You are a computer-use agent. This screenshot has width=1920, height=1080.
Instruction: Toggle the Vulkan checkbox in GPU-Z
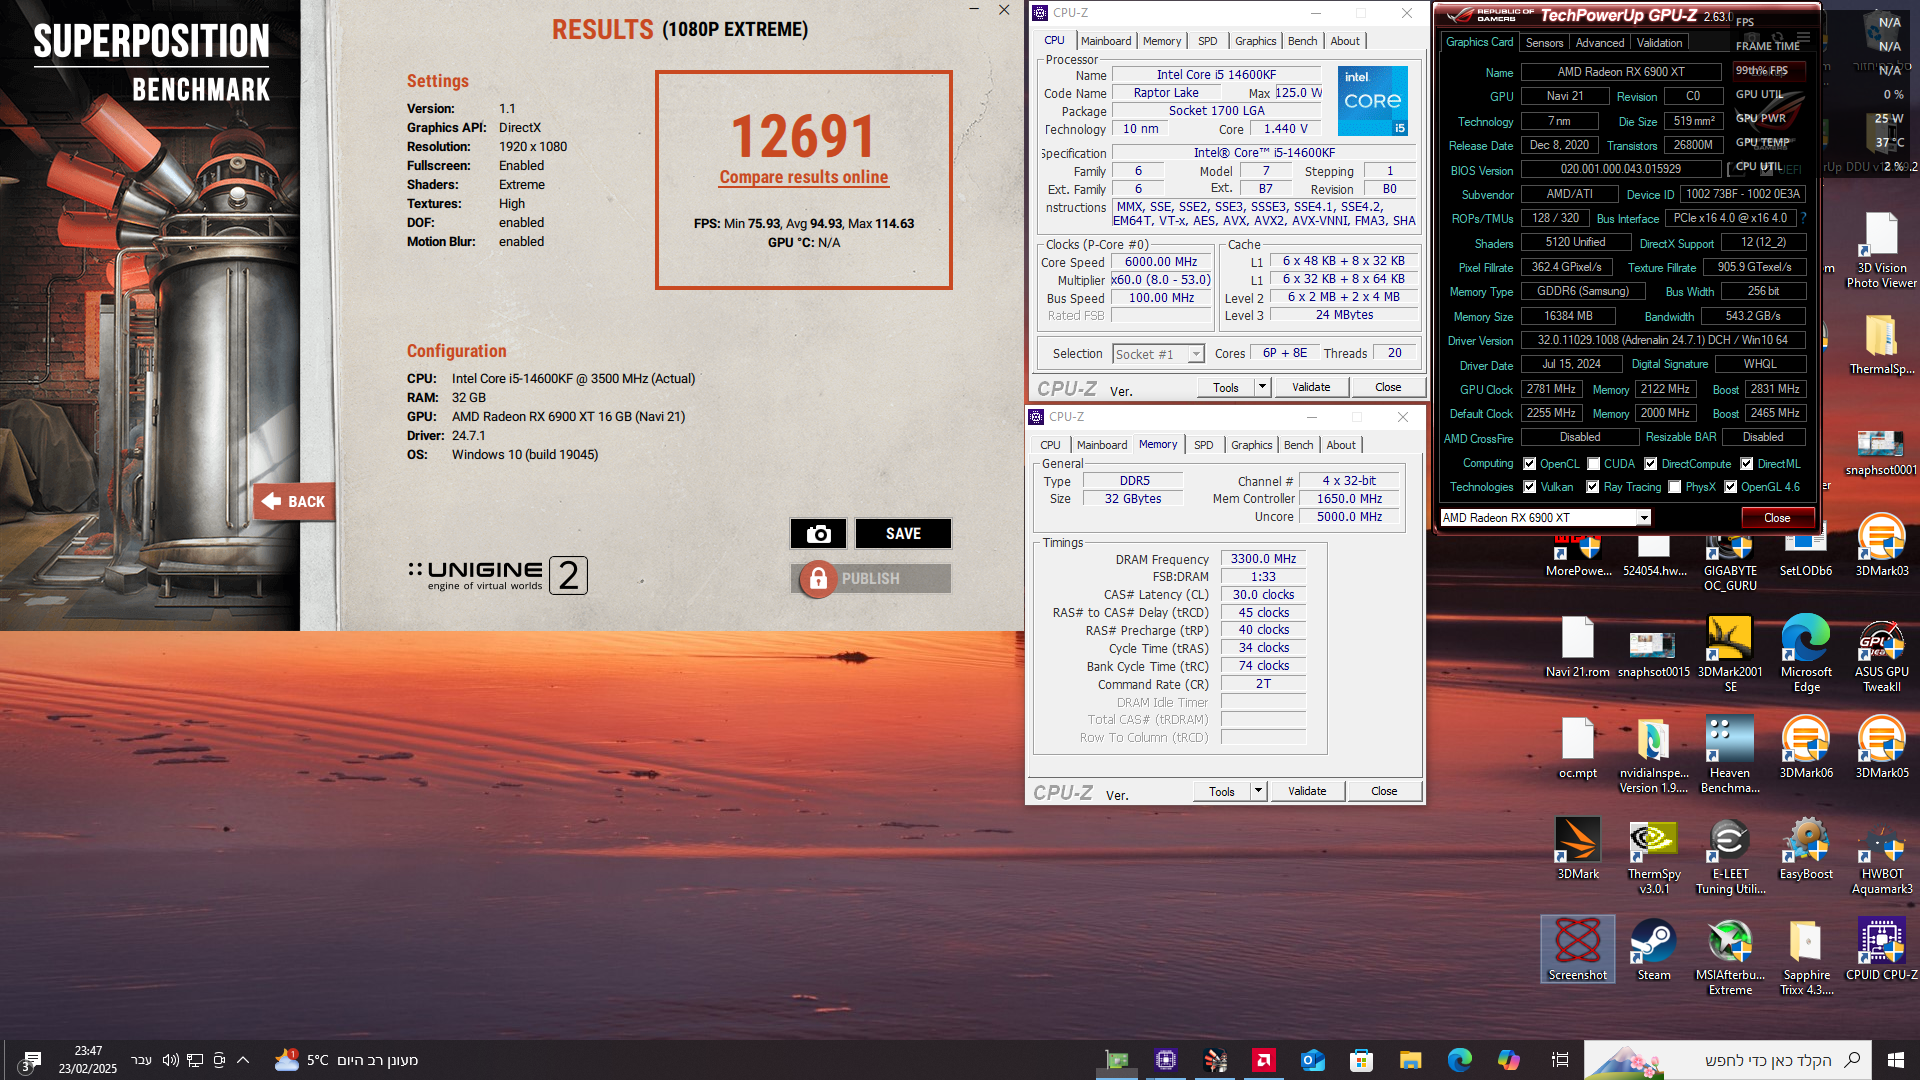tap(1529, 487)
